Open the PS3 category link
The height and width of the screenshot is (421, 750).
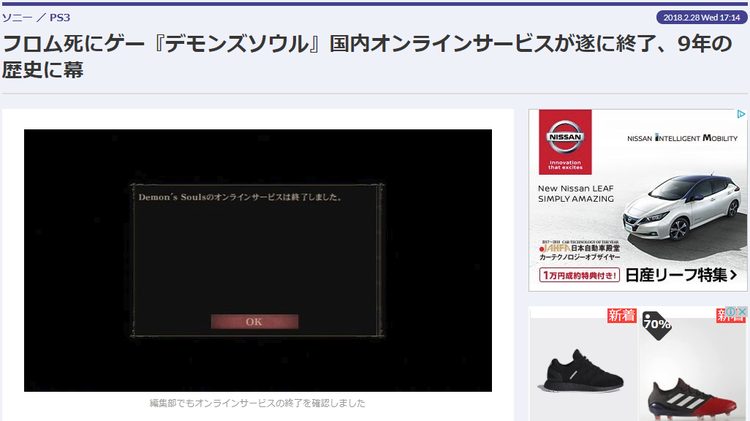pos(60,18)
